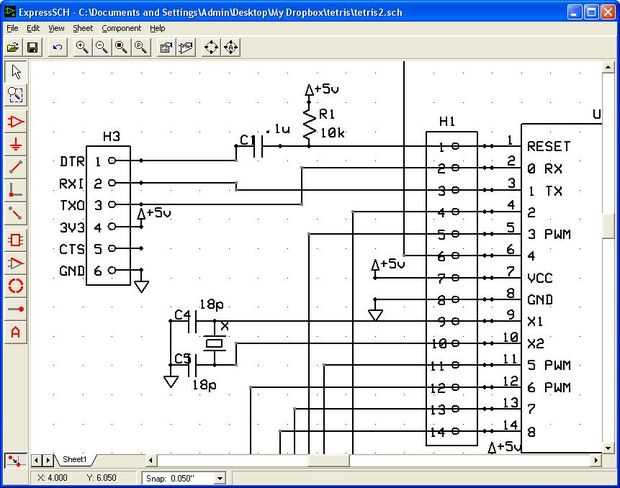Select the crystal X component
This screenshot has width=620, height=488.
(214, 343)
